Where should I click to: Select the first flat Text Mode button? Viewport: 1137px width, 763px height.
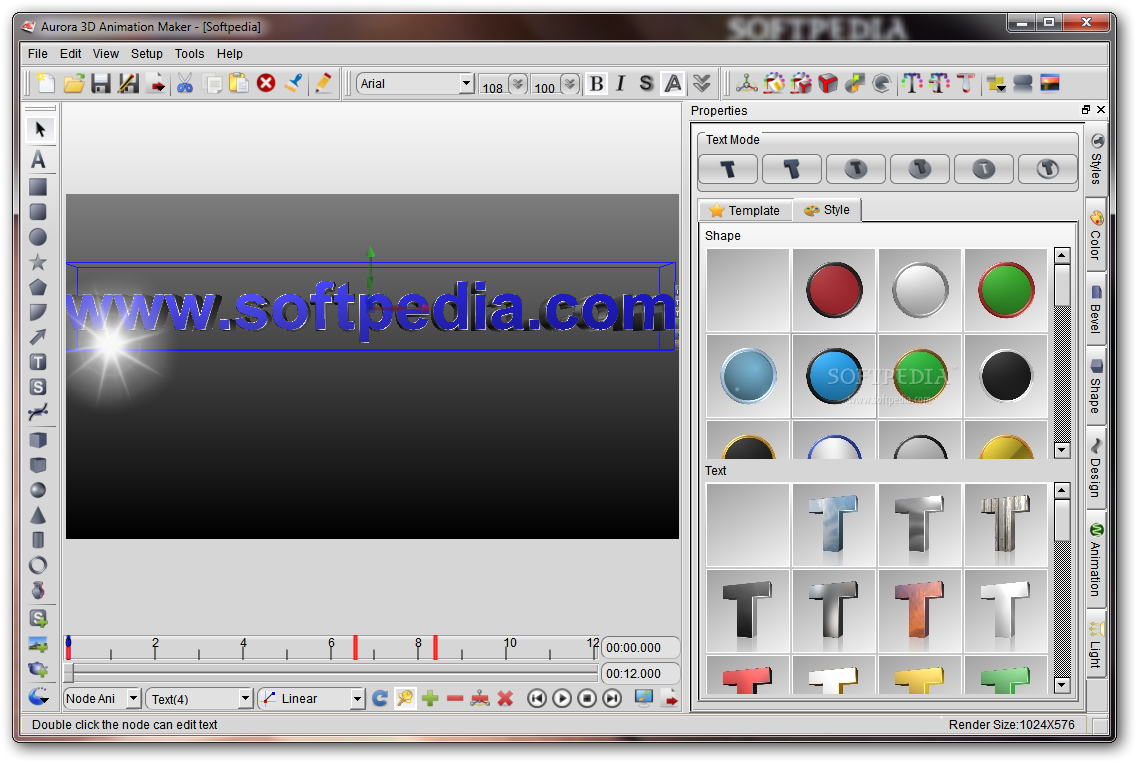728,169
